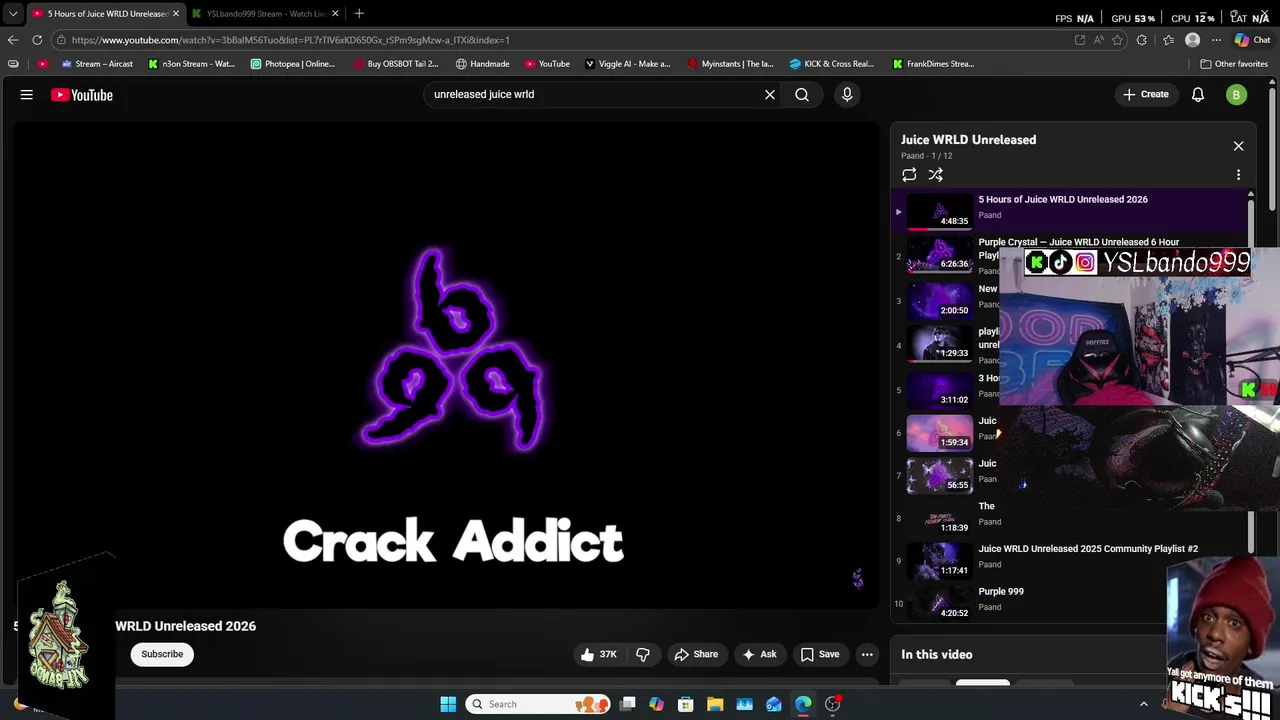
Task: Click the Windows taskbar search box
Action: (x=540, y=704)
